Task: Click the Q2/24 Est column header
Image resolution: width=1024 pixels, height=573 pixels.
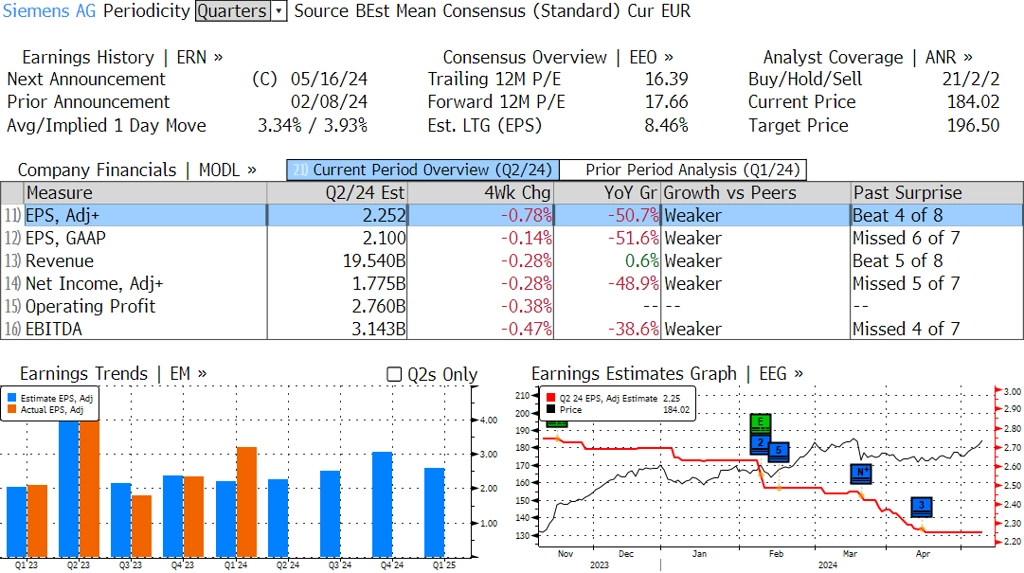Action: click(337, 193)
